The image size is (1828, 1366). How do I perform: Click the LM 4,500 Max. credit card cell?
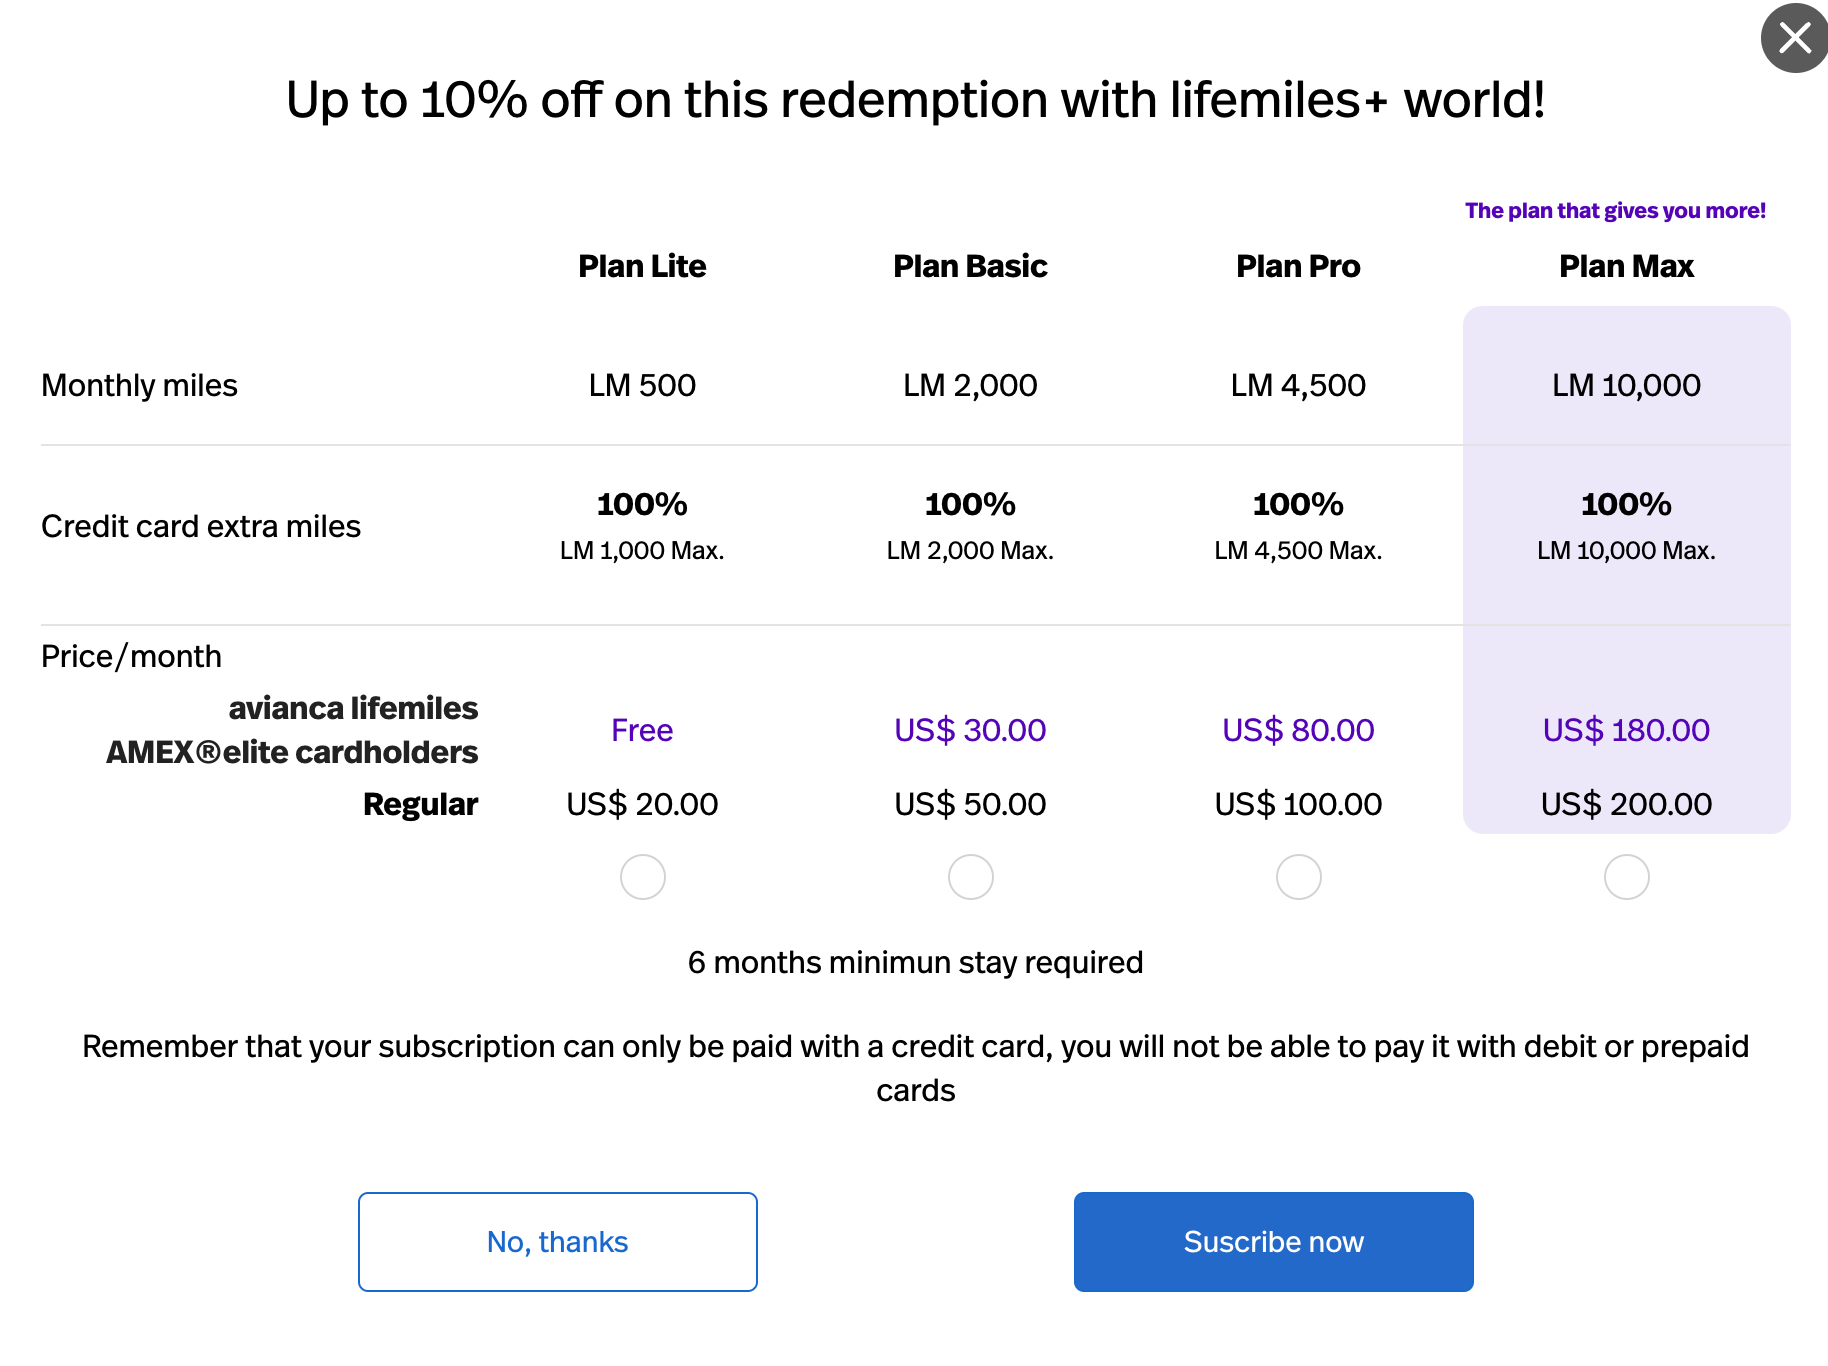tap(1298, 551)
